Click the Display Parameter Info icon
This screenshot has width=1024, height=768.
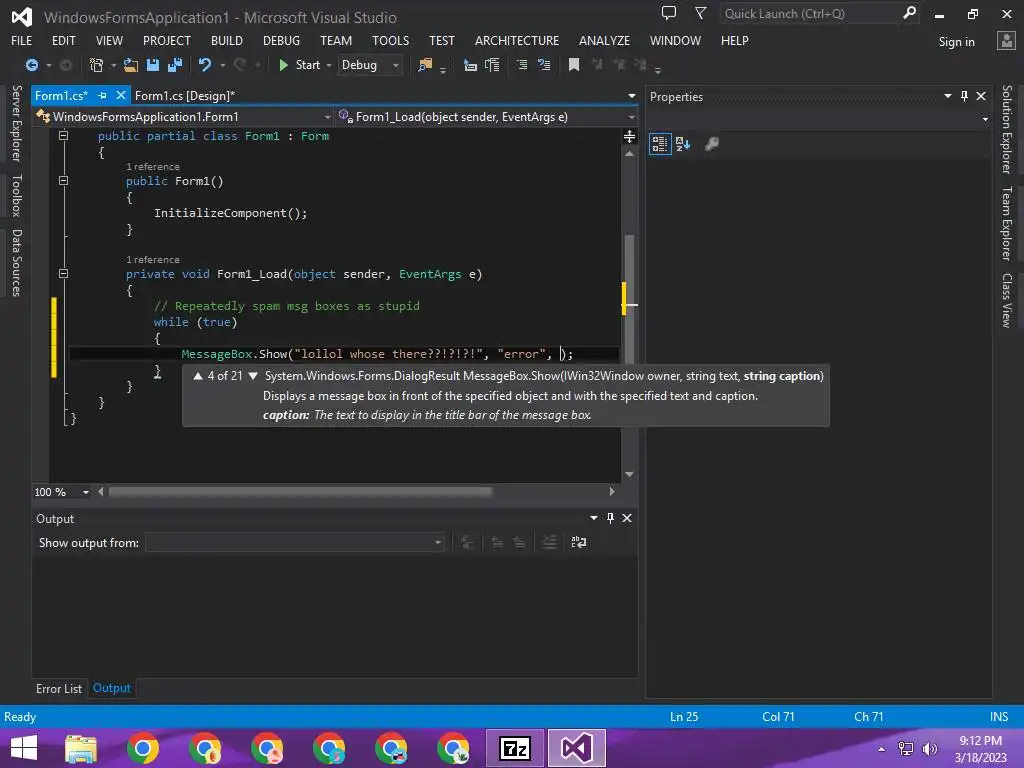point(492,65)
